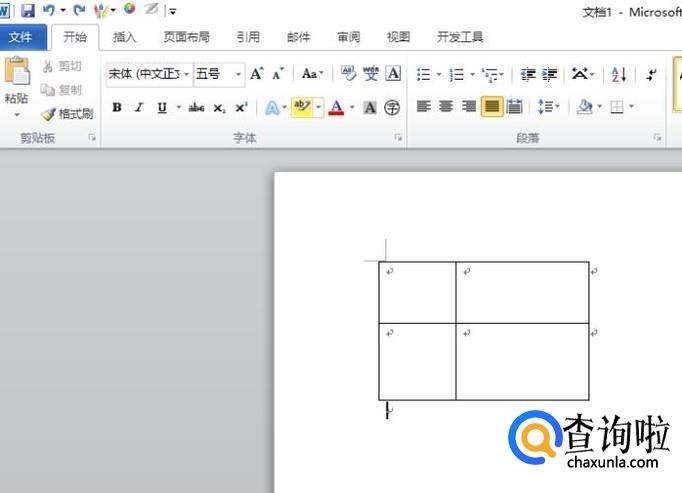Click the Save icon in quick access toolbar
The width and height of the screenshot is (682, 493).
(27, 10)
